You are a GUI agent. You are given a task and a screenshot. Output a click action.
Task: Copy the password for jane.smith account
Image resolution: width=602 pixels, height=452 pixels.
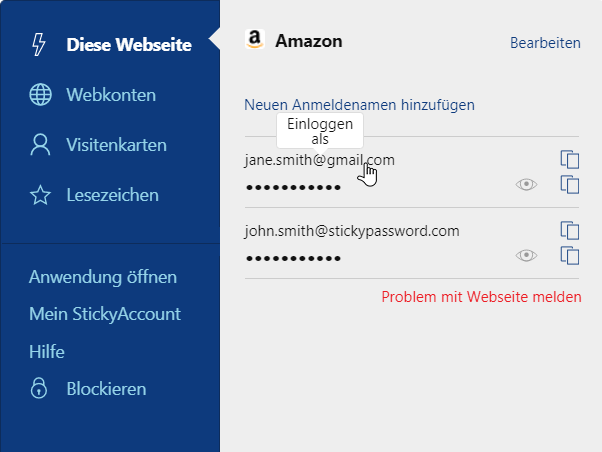pos(570,185)
